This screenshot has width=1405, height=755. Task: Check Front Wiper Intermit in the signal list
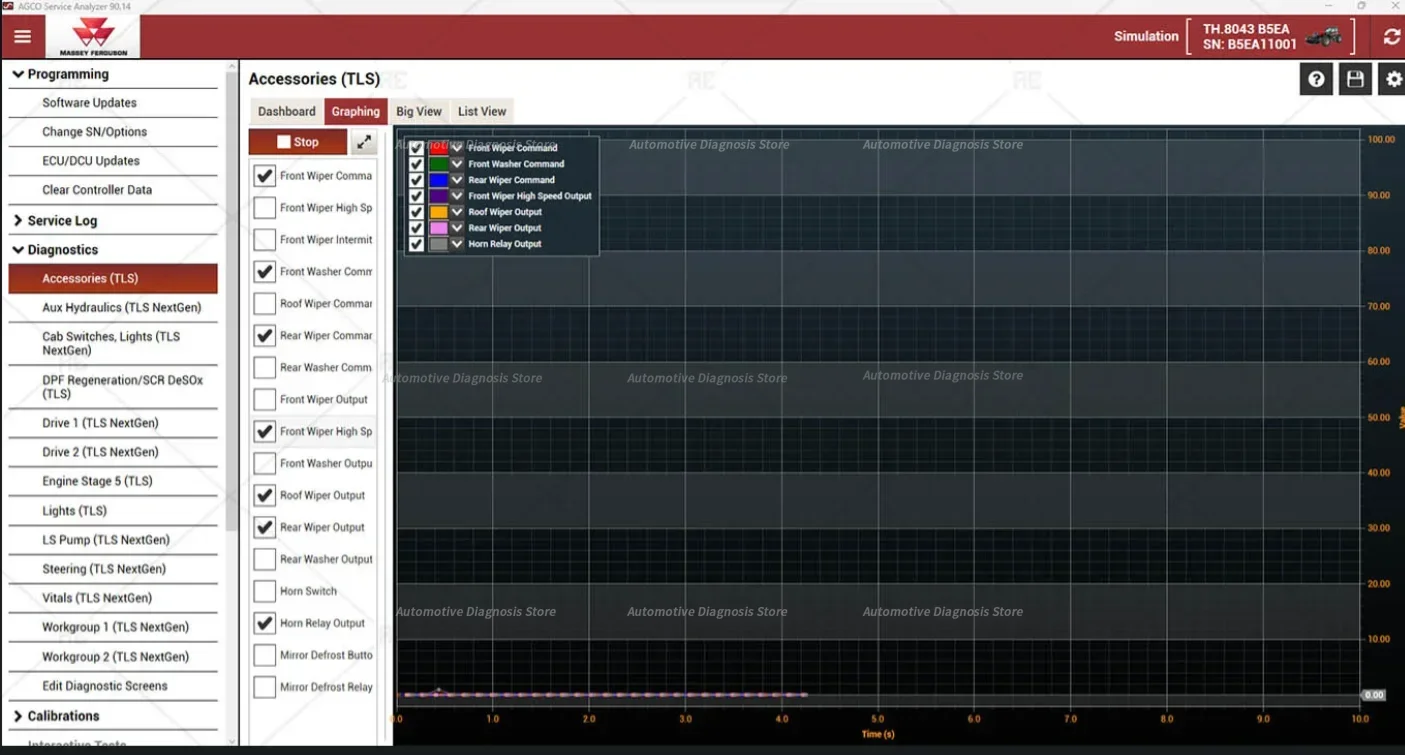click(x=264, y=240)
